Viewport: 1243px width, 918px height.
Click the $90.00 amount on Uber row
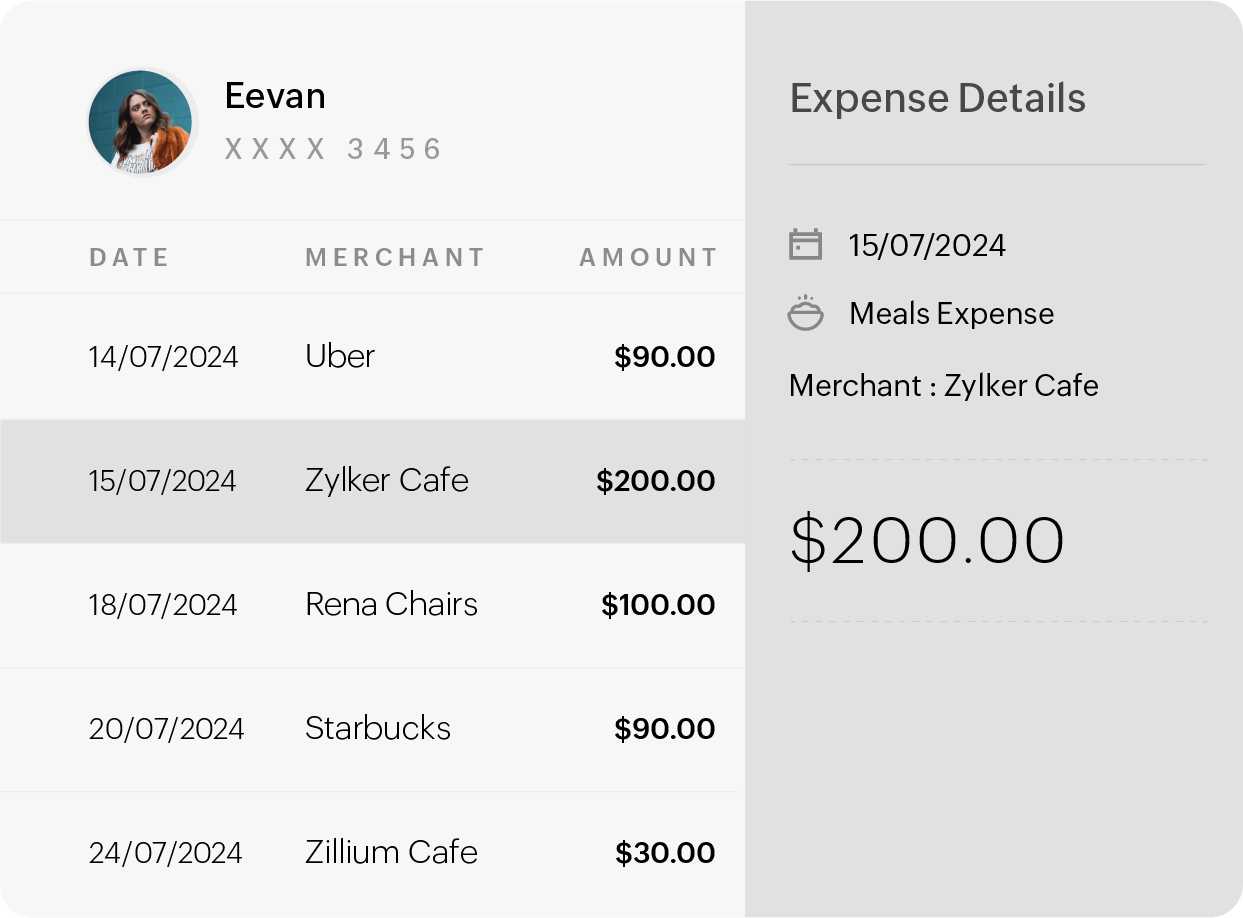pos(664,356)
